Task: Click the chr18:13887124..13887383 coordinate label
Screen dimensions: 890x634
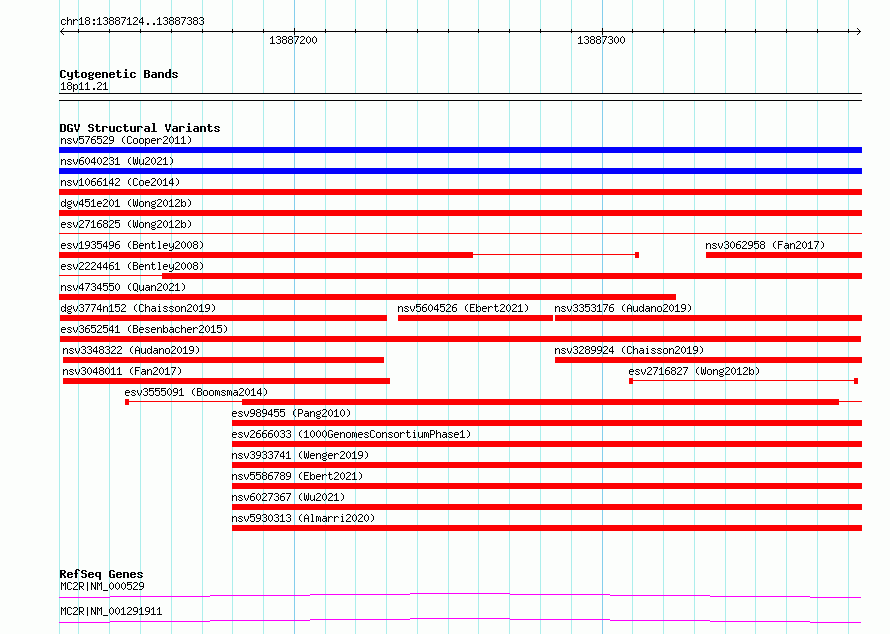Action: coord(132,21)
